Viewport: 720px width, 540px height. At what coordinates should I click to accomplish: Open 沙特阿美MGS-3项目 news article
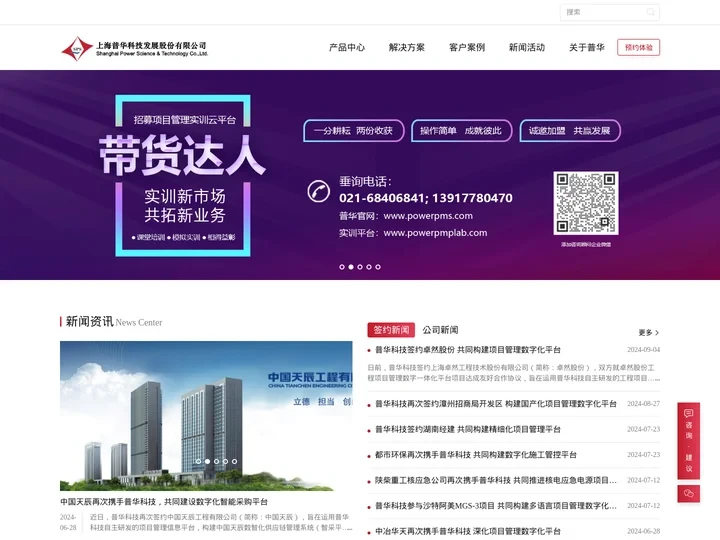point(495,506)
